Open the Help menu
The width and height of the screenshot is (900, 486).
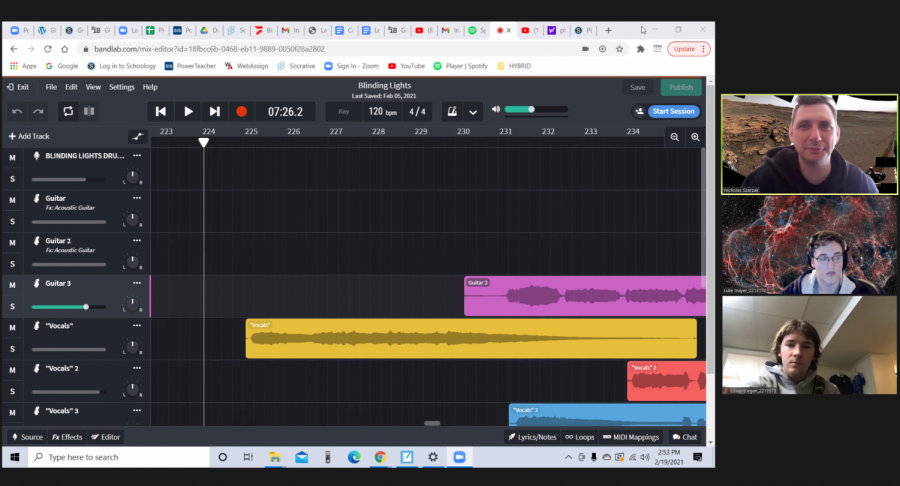[150, 87]
